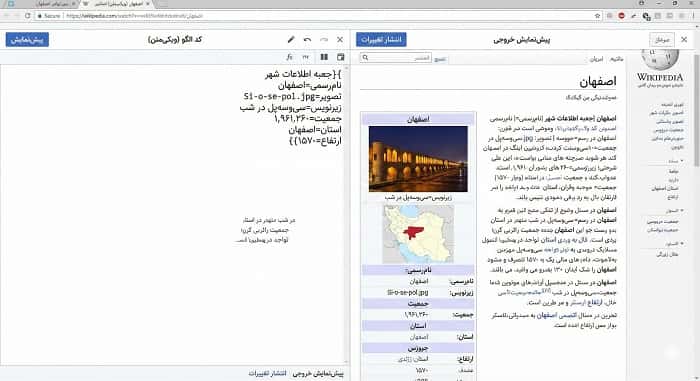The height and width of the screenshot is (381, 700).
Task: Click the red adblock extension icon
Action: (621, 16)
